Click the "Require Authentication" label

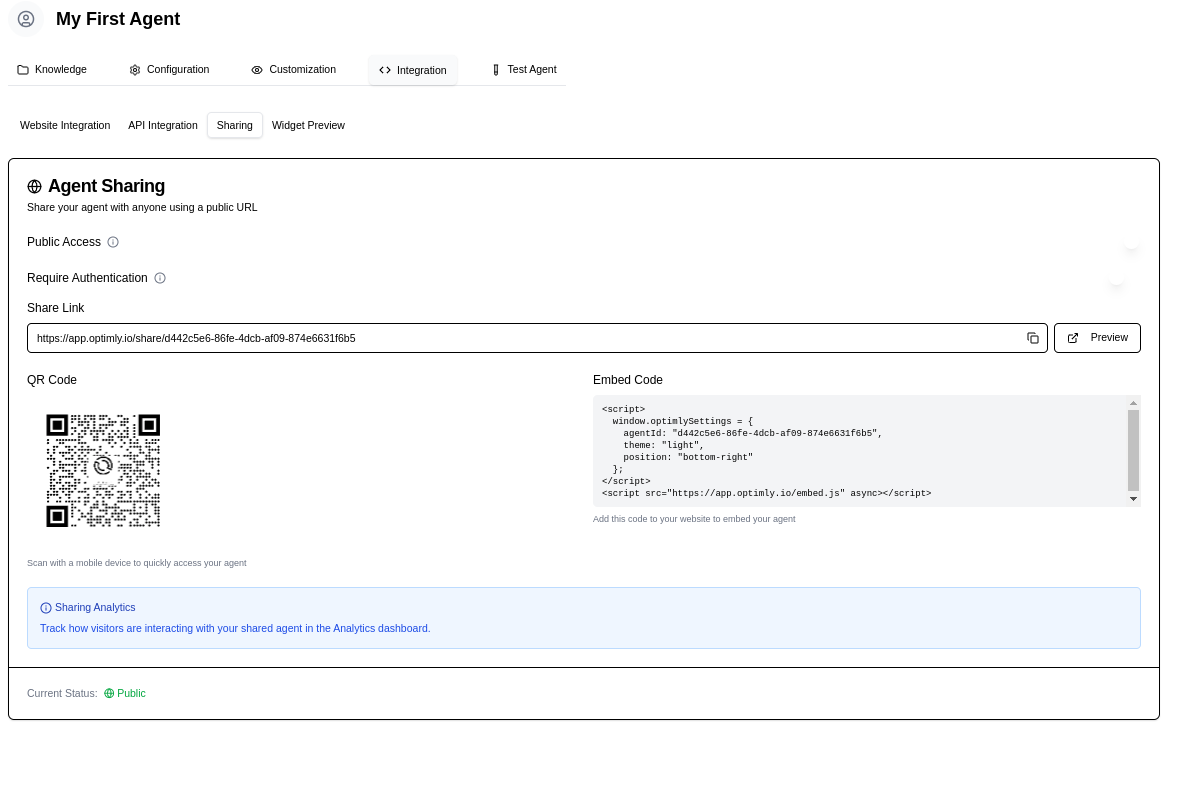pyautogui.click(x=87, y=278)
